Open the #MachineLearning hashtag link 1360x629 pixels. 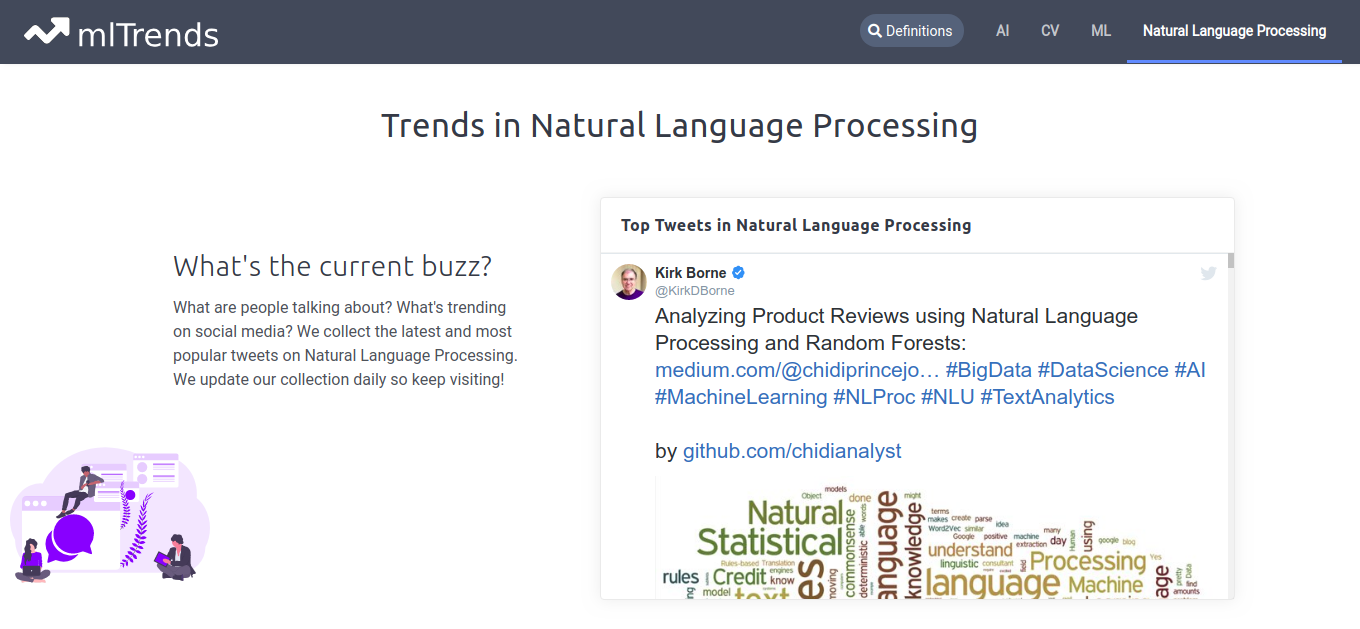pyautogui.click(x=742, y=396)
